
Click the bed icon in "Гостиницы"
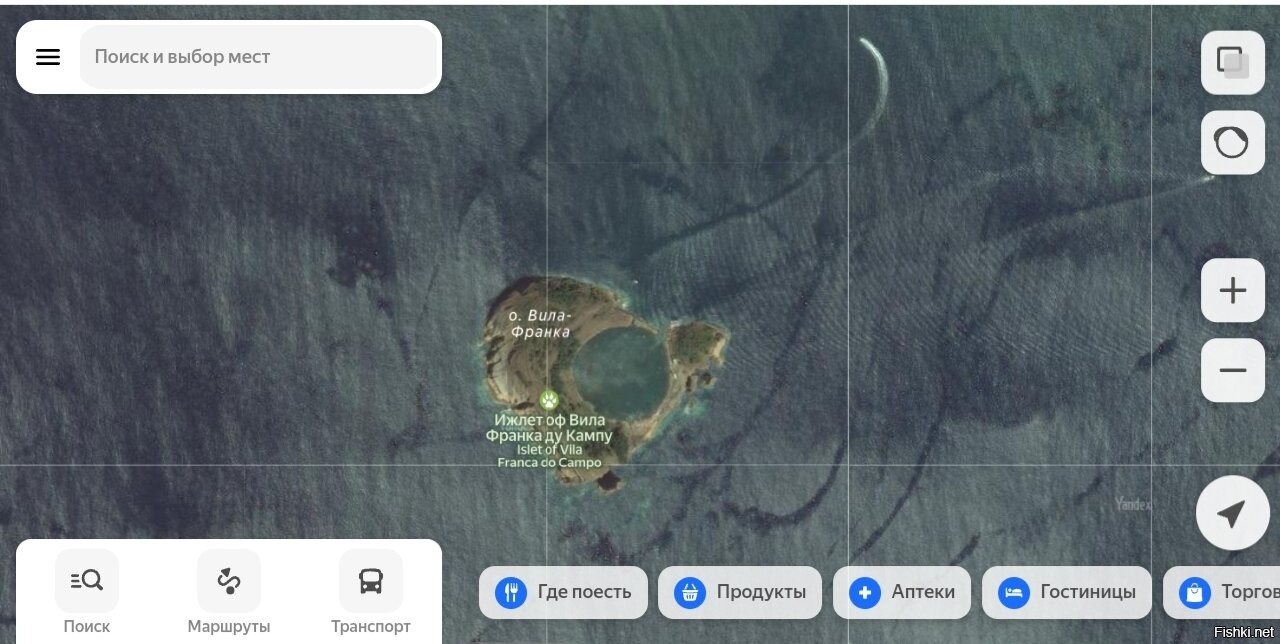point(1014,592)
